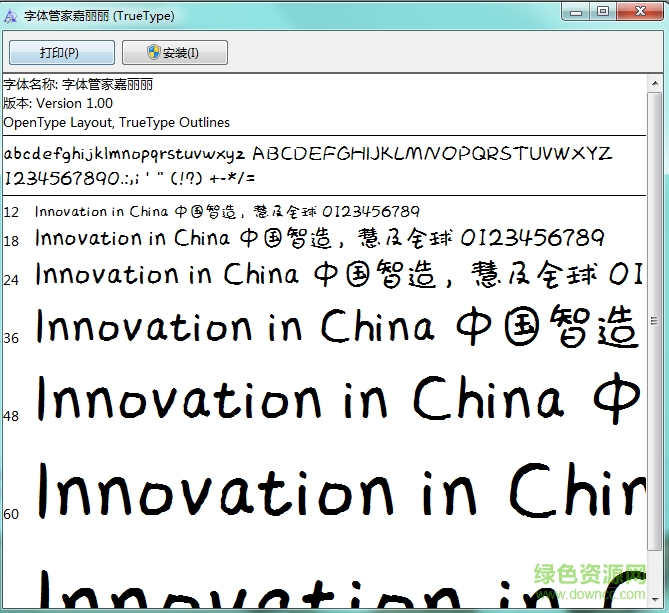Click the 12-point Innovation in China sample
Image resolution: width=669 pixels, height=613 pixels.
(x=227, y=211)
